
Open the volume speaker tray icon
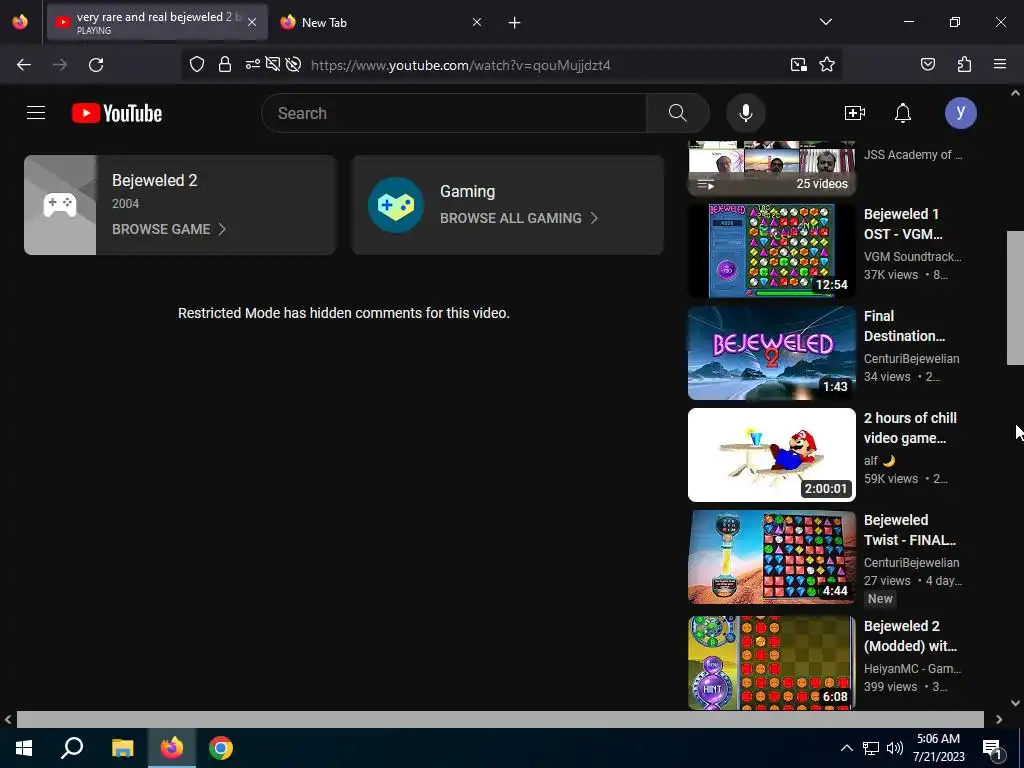pyautogui.click(x=895, y=748)
